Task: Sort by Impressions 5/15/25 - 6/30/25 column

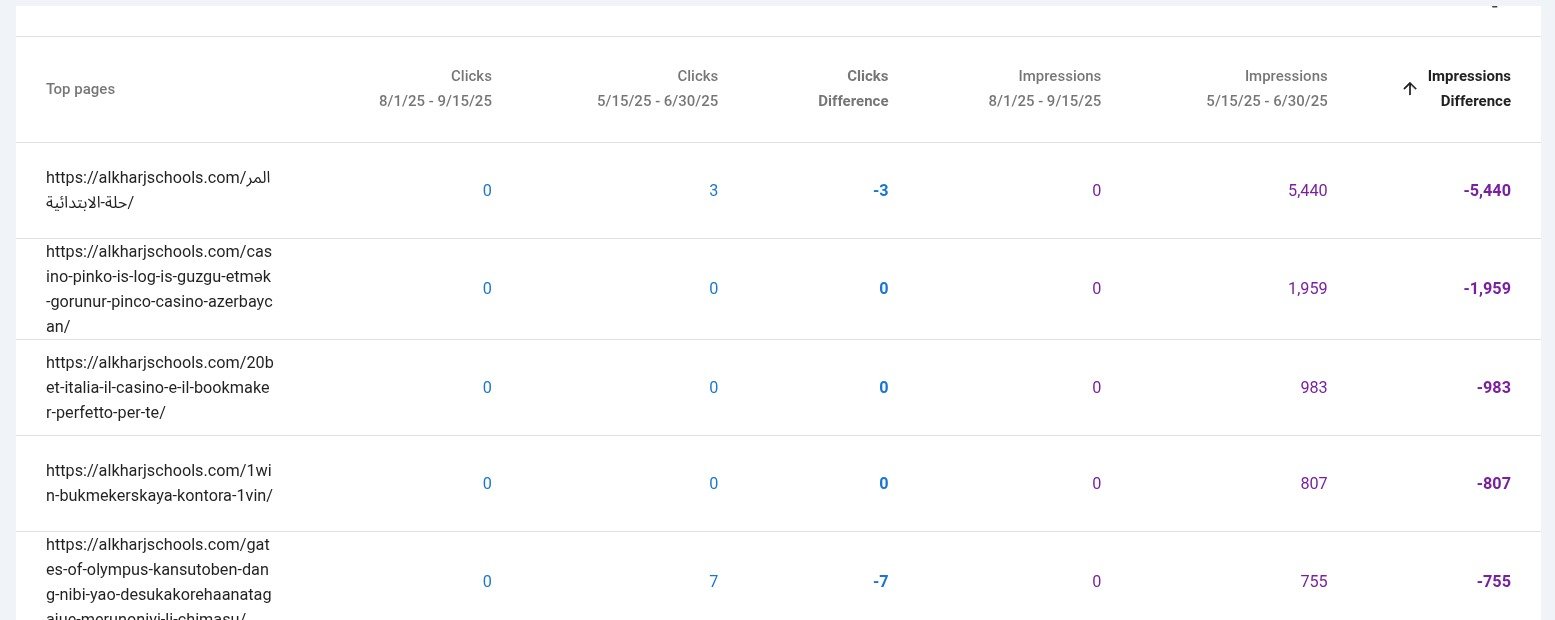Action: pos(1267,89)
